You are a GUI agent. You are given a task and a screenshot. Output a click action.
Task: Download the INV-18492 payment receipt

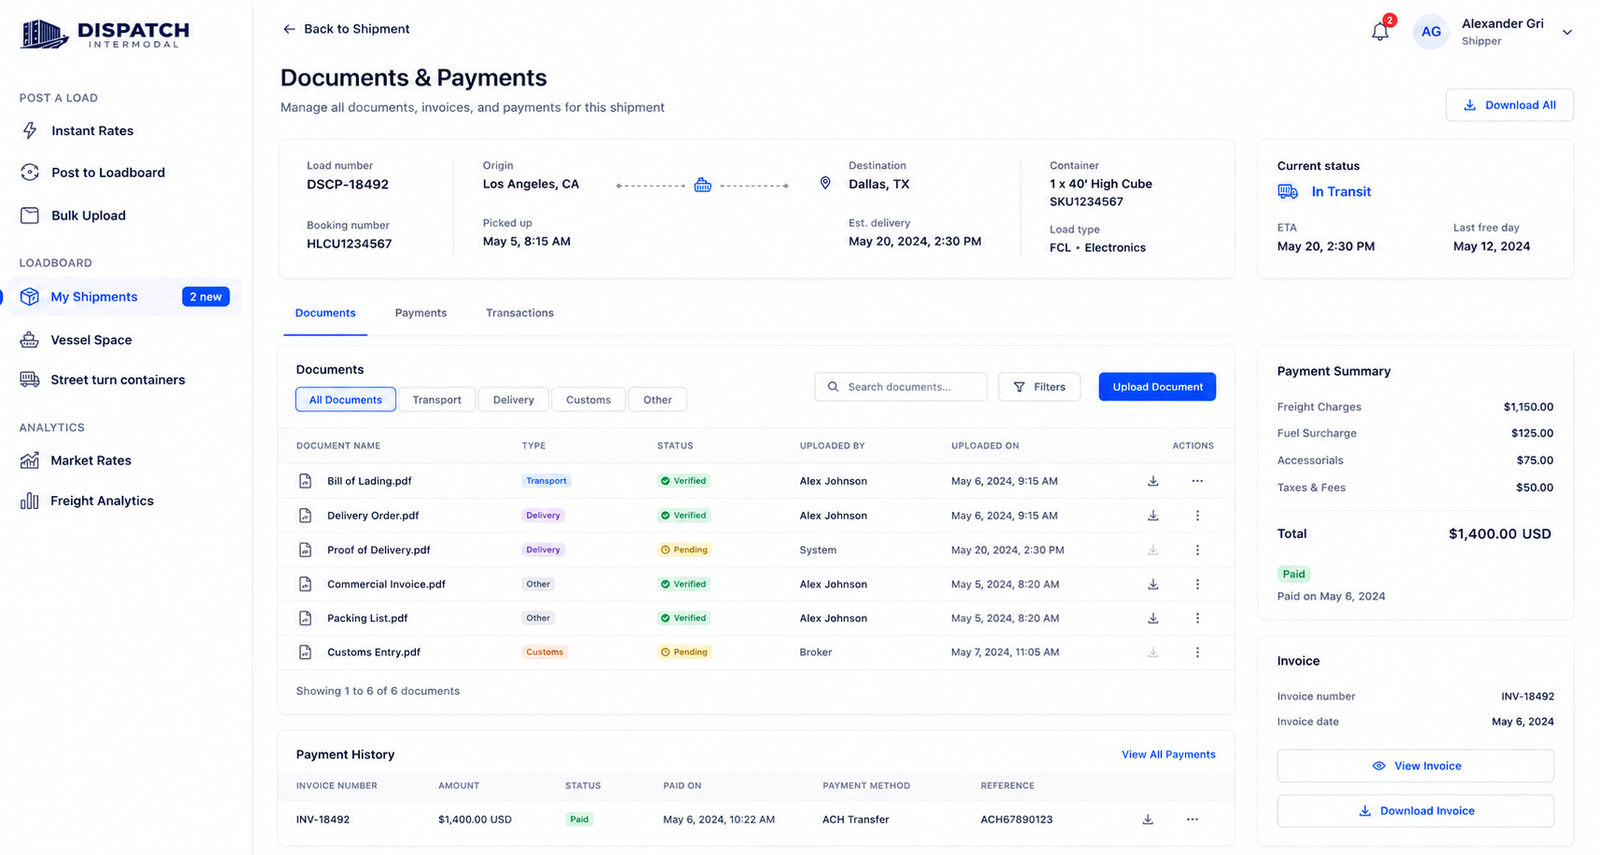(x=1148, y=820)
